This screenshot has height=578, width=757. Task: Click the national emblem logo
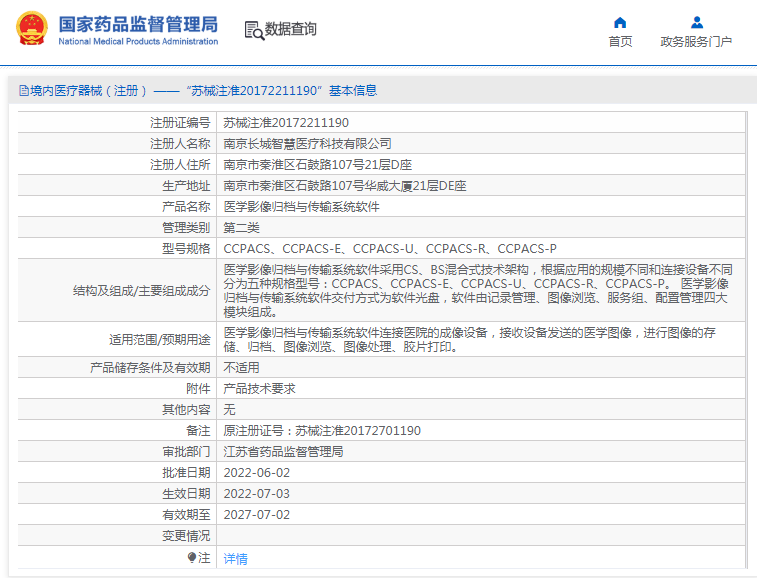pyautogui.click(x=32, y=28)
